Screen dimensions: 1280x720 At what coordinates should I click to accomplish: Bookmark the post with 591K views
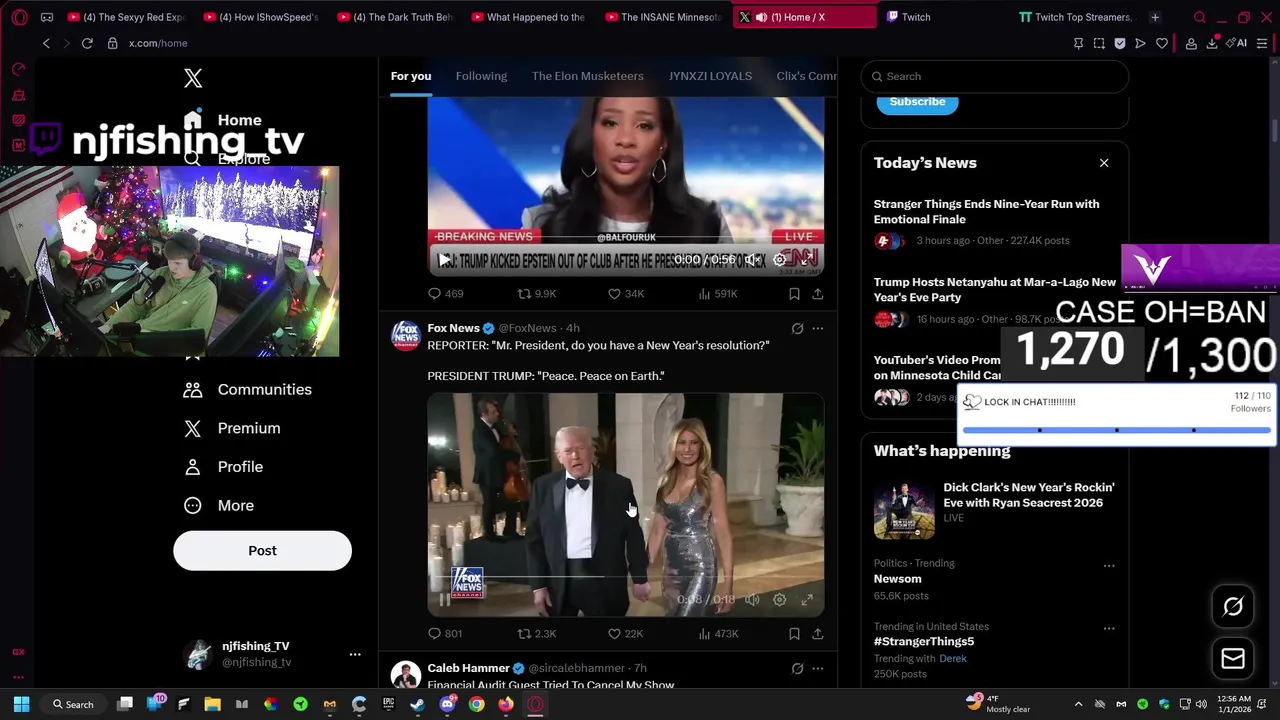pyautogui.click(x=794, y=294)
